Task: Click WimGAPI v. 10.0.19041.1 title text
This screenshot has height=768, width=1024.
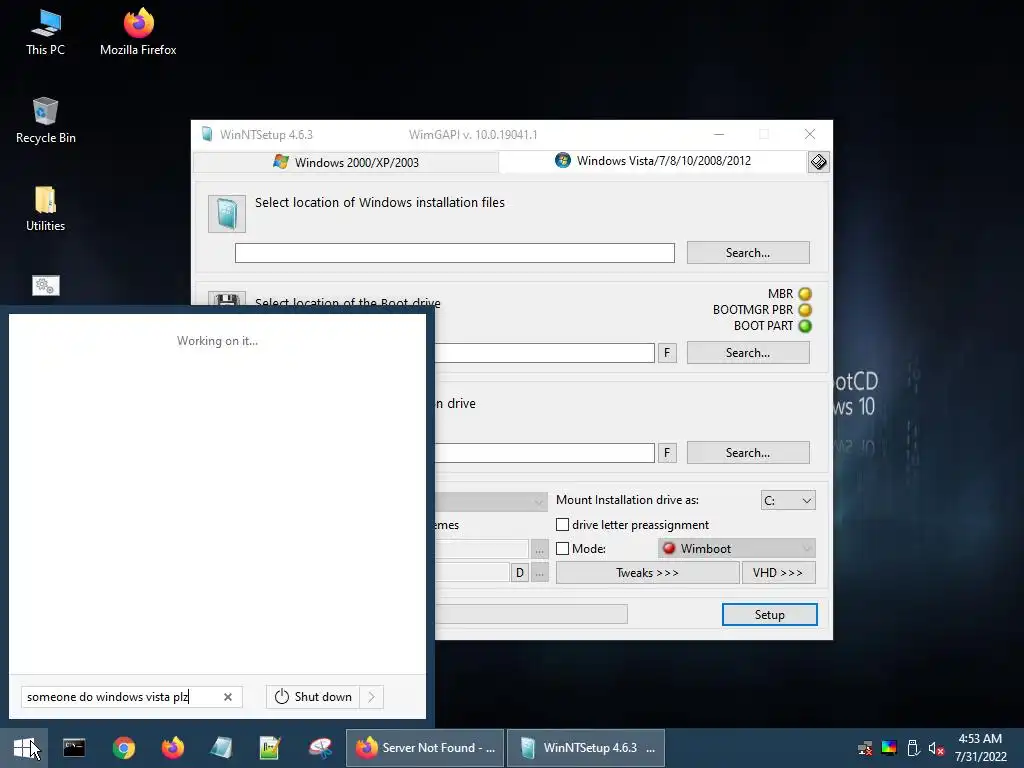Action: click(473, 135)
